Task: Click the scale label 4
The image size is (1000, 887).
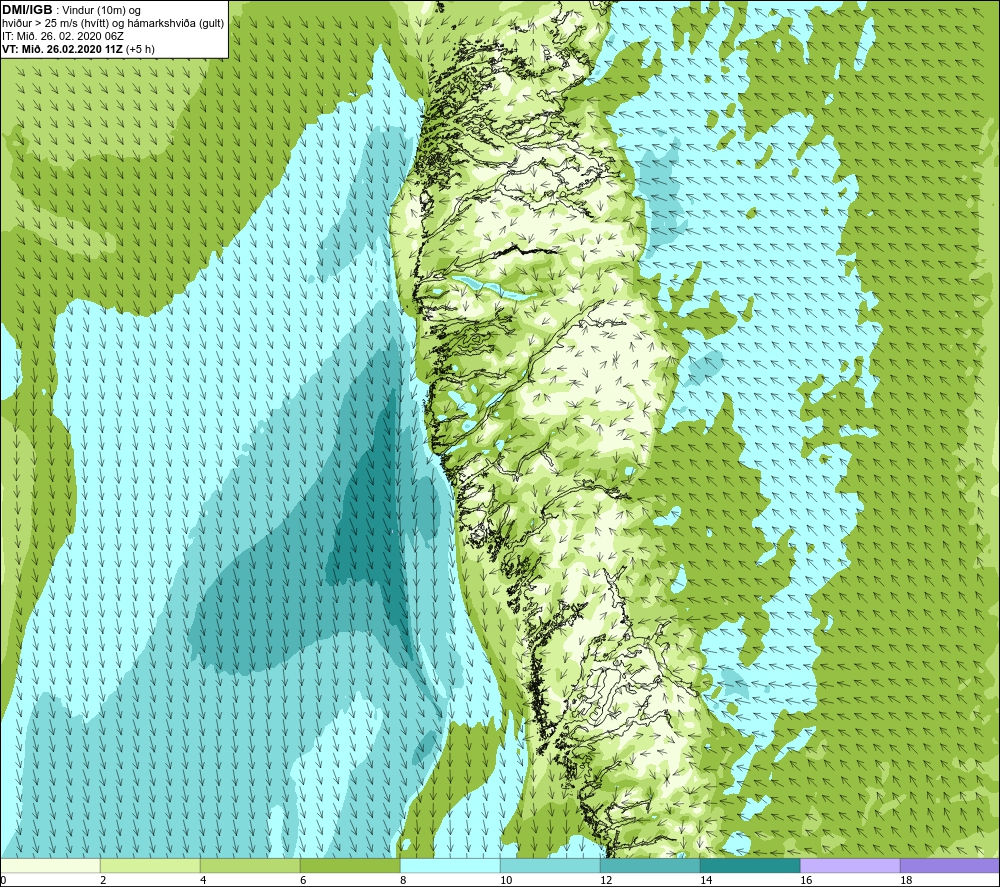Action: click(x=203, y=881)
